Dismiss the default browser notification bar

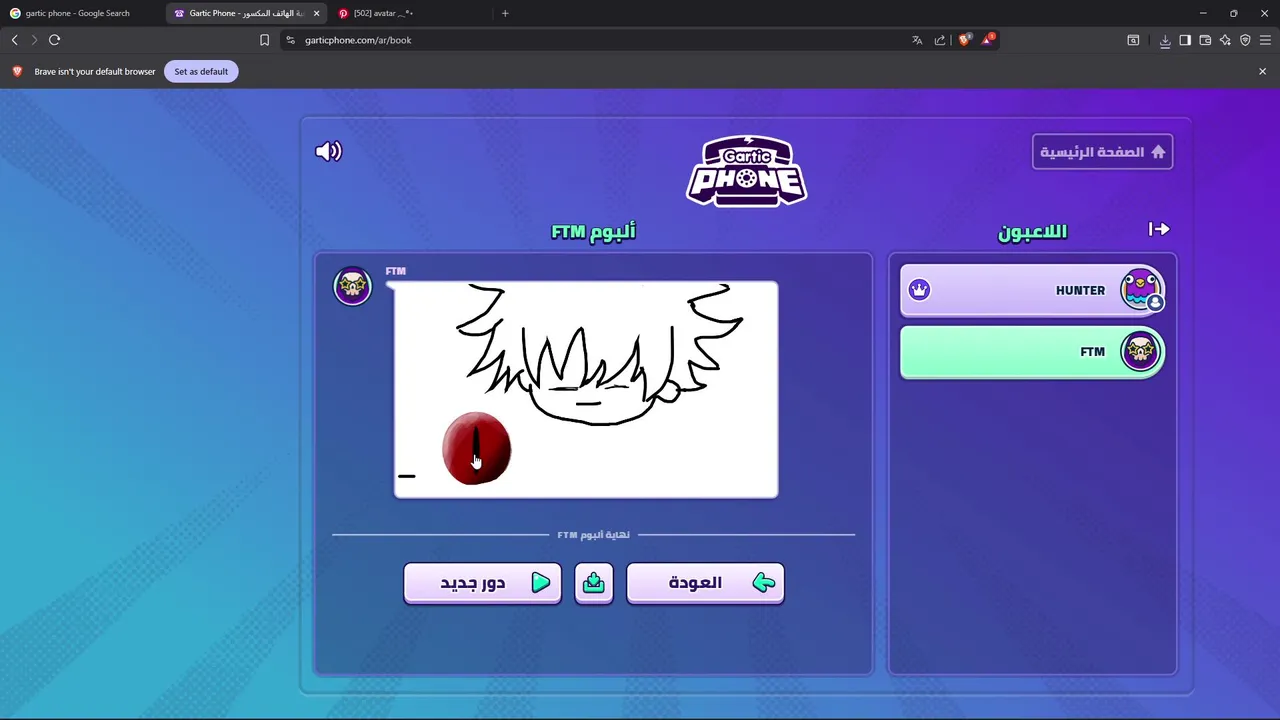click(x=1262, y=71)
